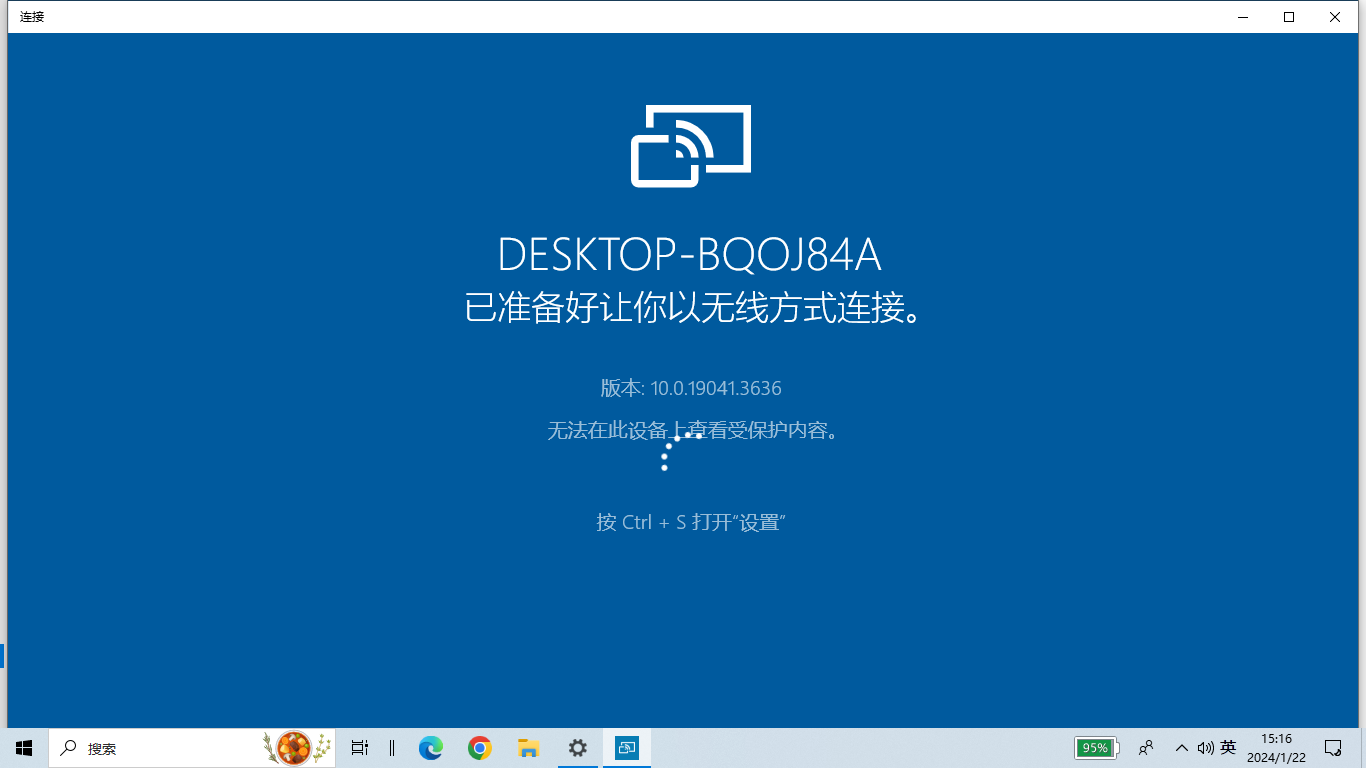Click the 连接 window title
Image resolution: width=1366 pixels, height=768 pixels.
tap(32, 17)
